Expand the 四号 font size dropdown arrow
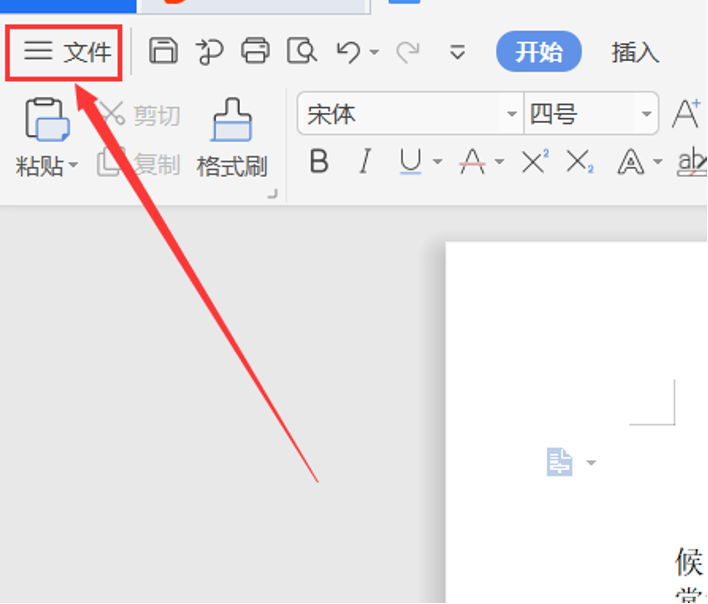Image resolution: width=708 pixels, height=604 pixels. 647,114
